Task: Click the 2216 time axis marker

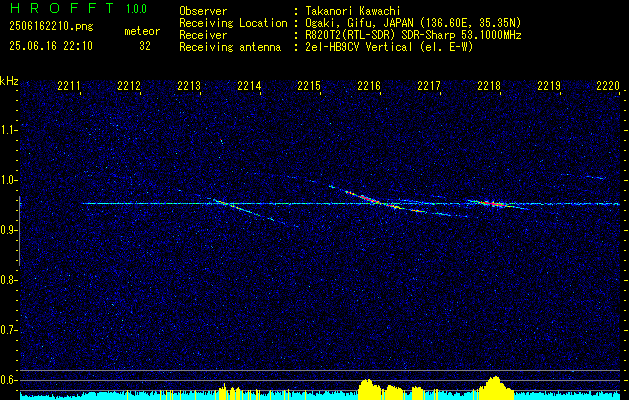Action: click(369, 86)
